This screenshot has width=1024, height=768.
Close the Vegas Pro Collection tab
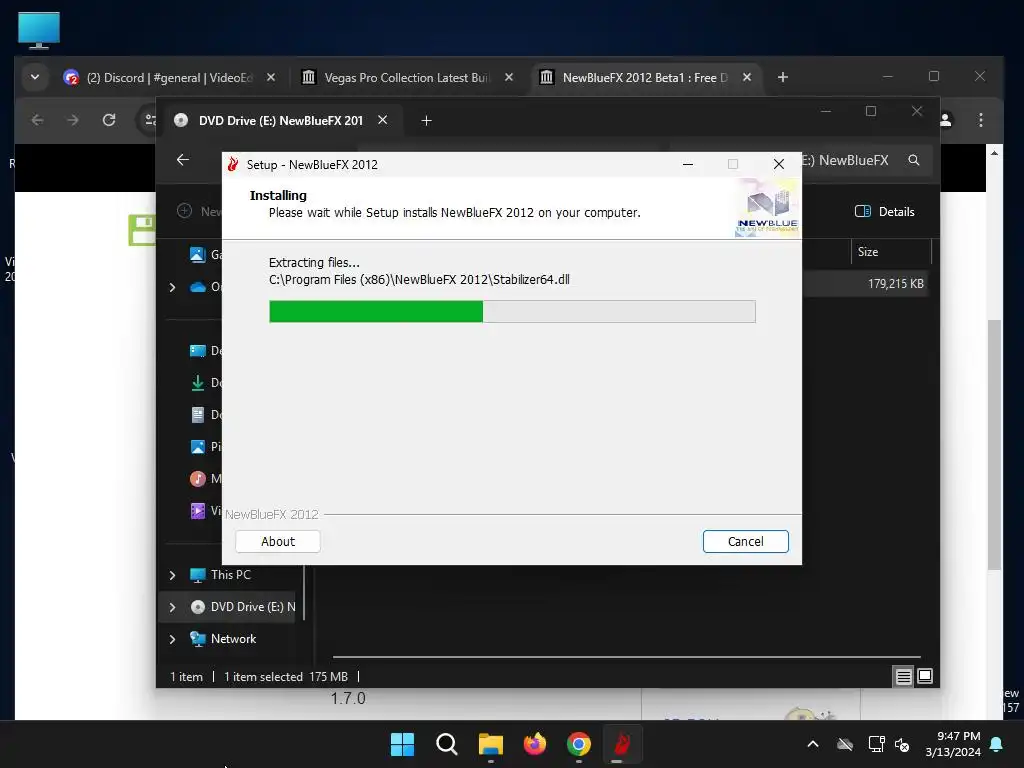click(x=509, y=78)
